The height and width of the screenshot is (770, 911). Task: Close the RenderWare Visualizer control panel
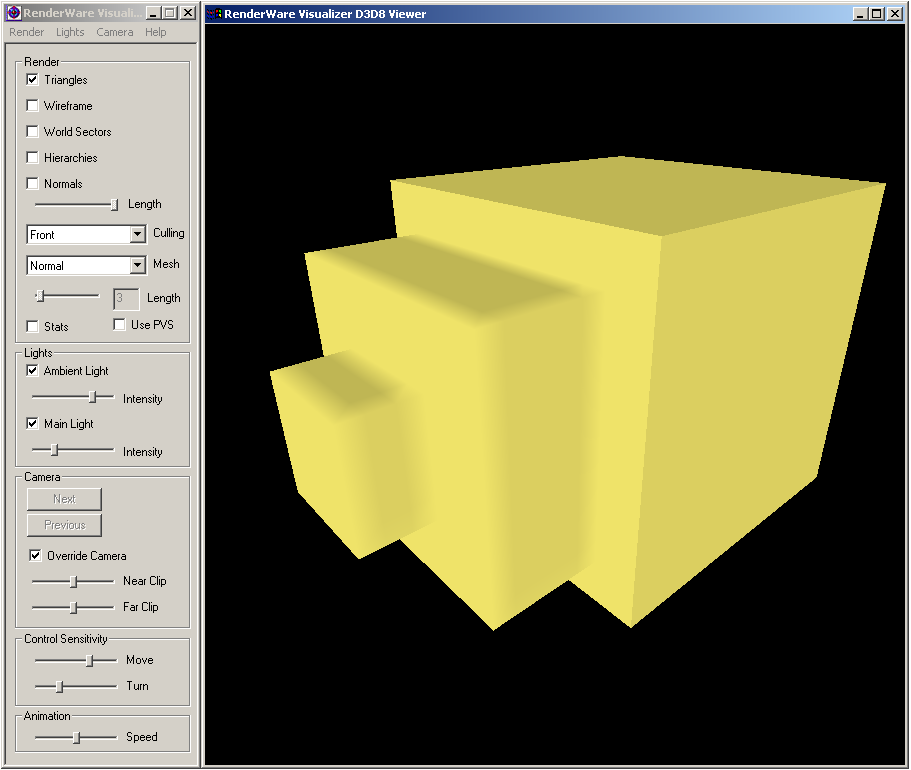[187, 13]
